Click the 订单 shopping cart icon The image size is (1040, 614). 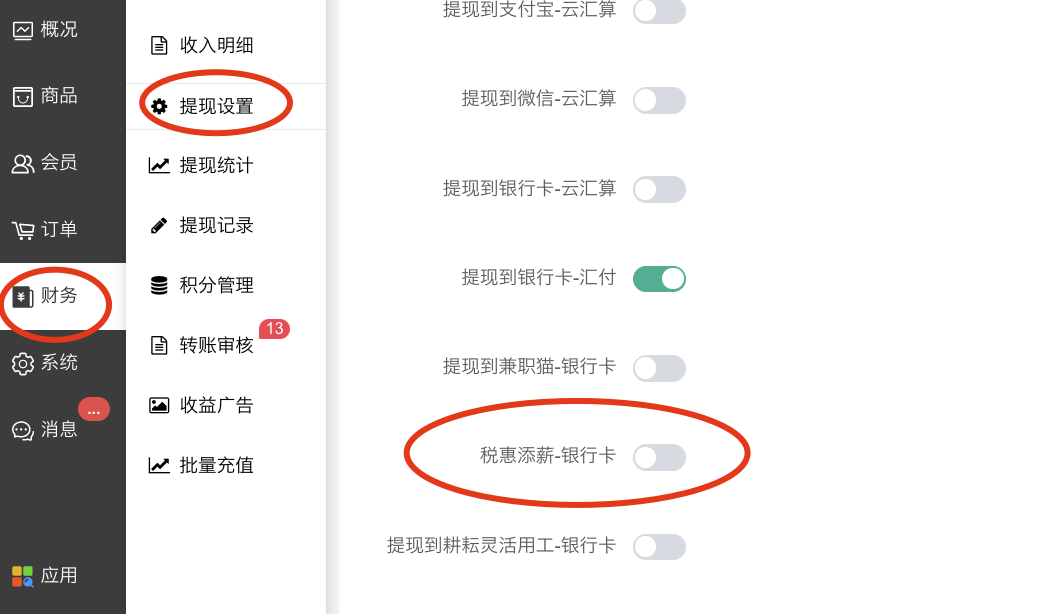pos(23,230)
